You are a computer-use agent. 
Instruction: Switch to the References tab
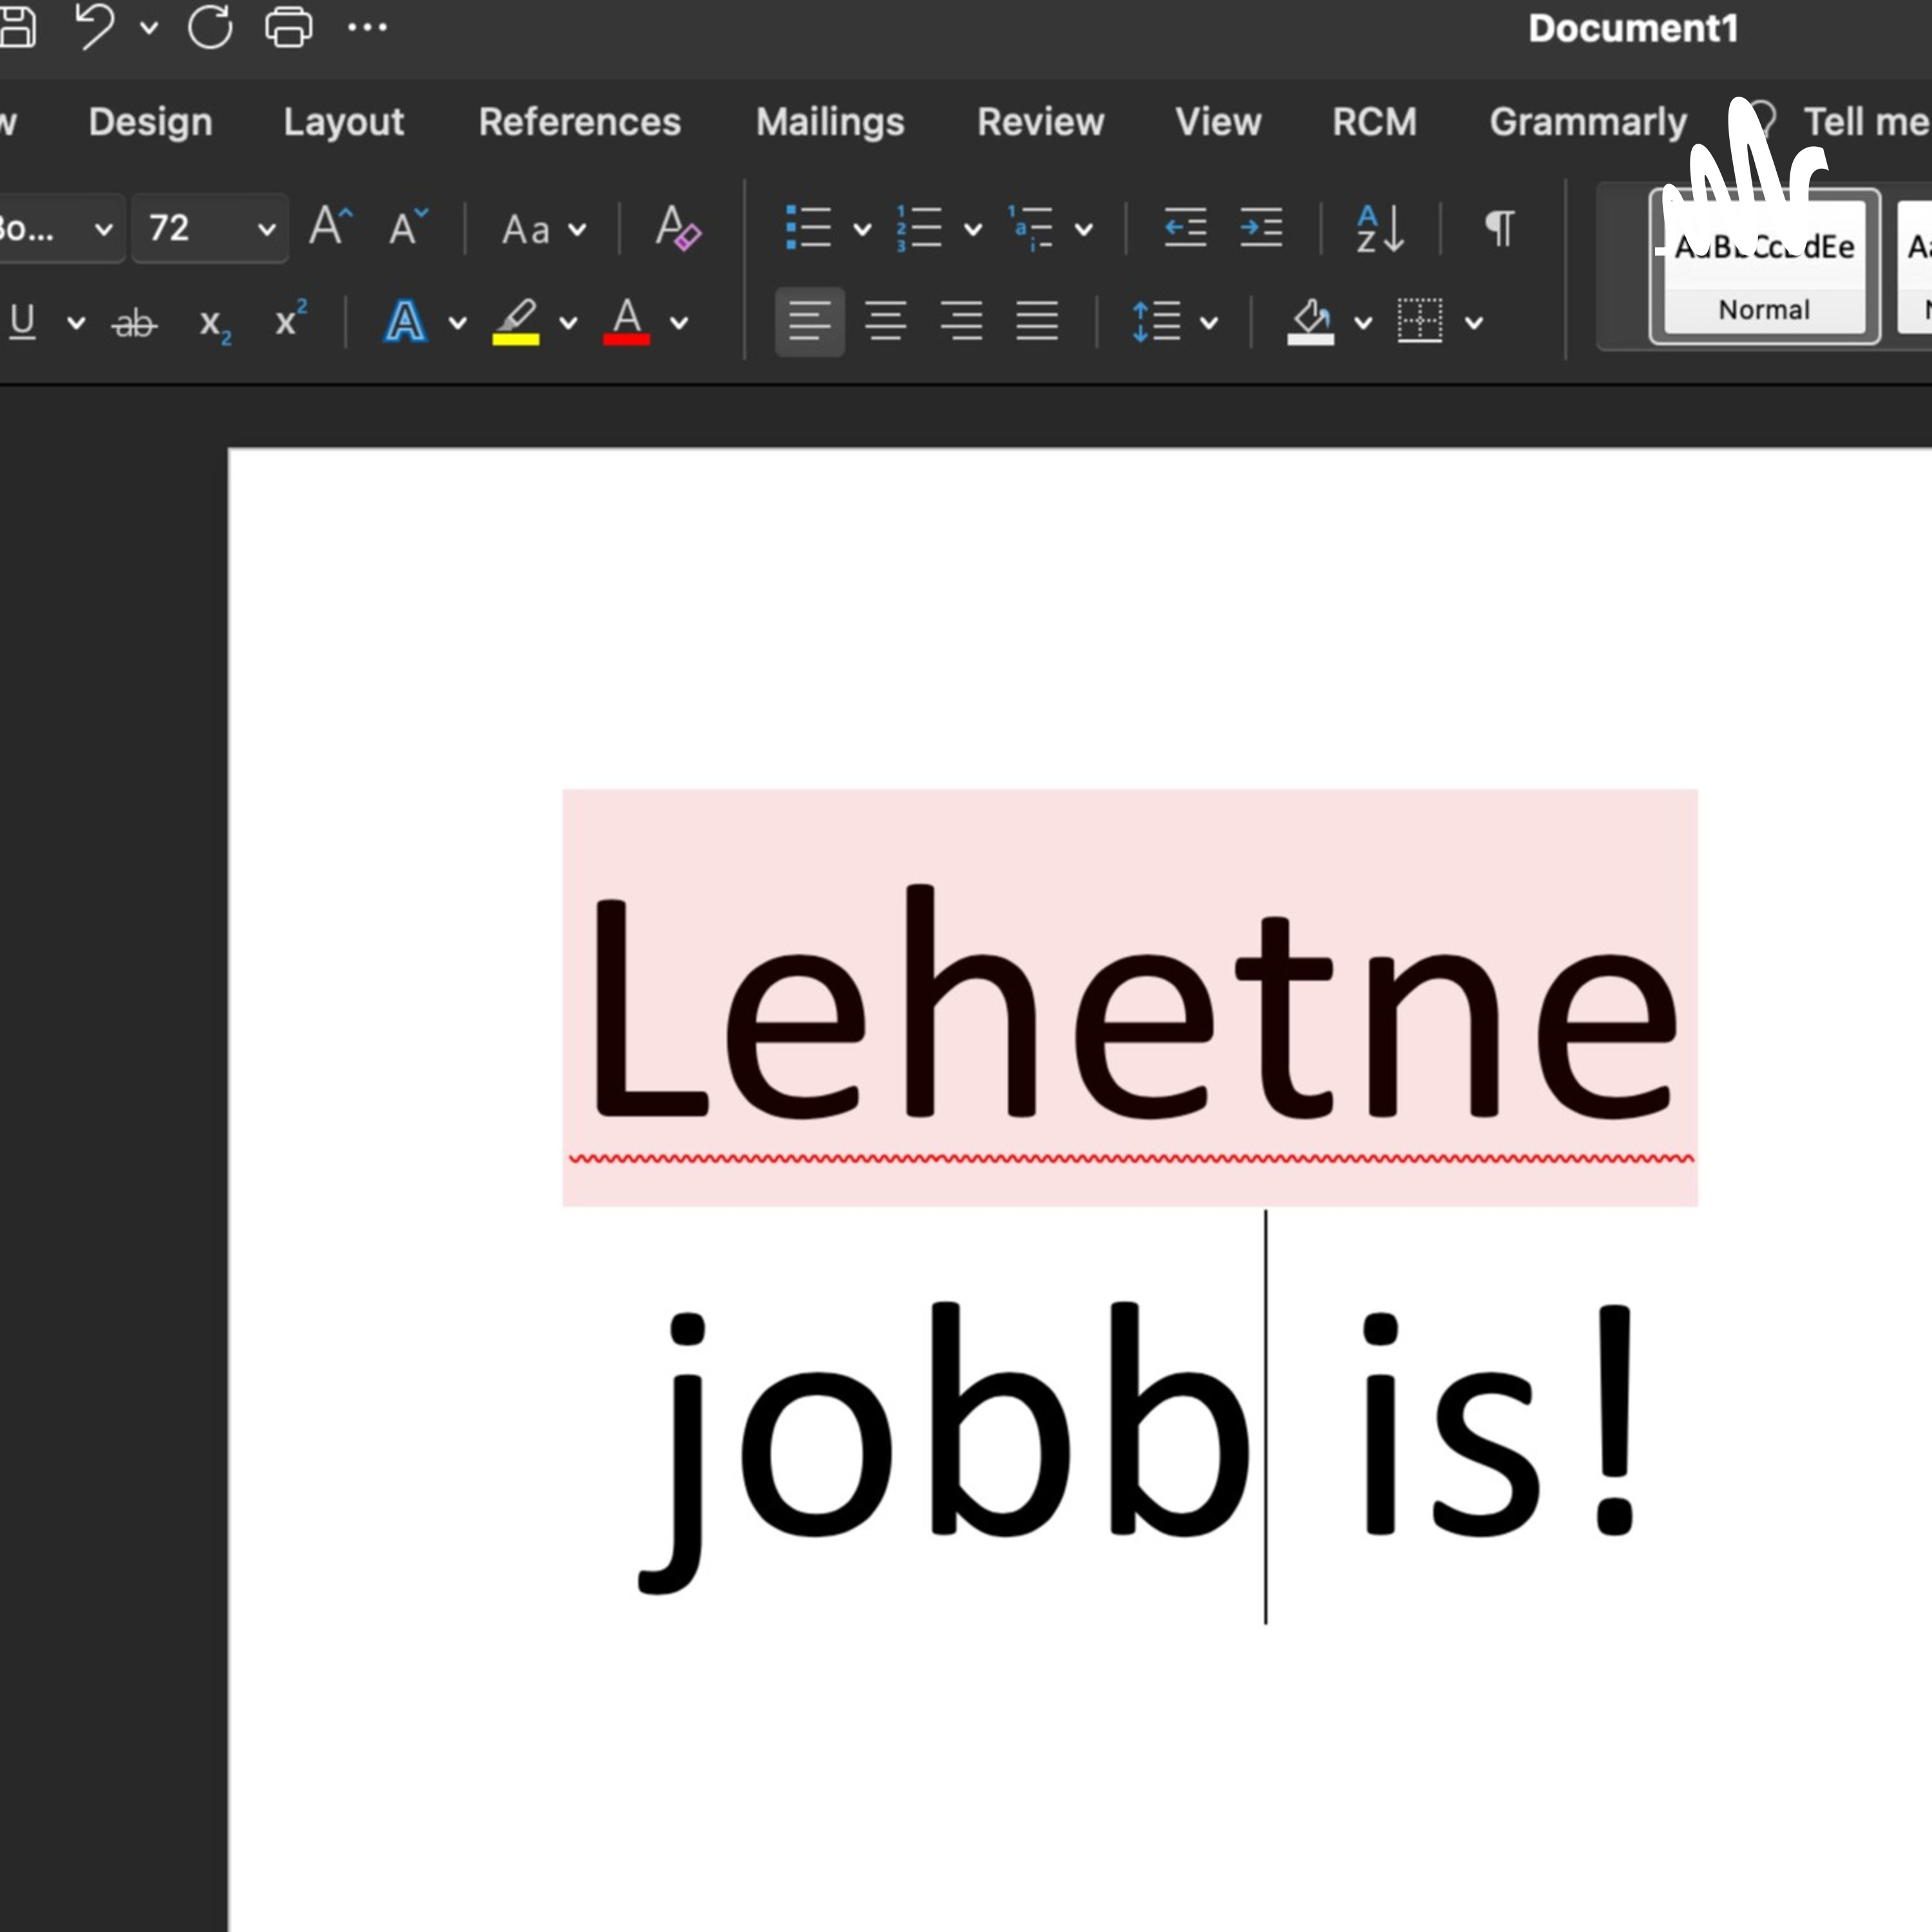point(578,122)
